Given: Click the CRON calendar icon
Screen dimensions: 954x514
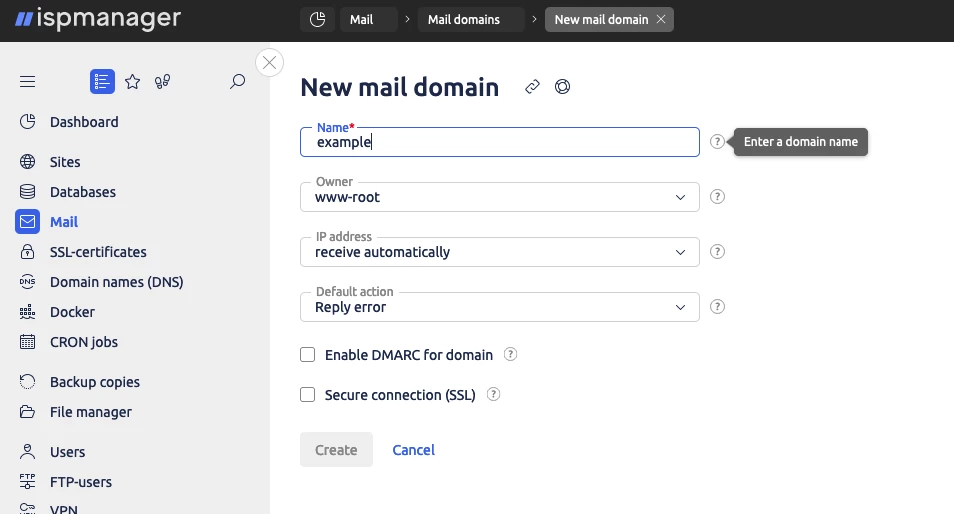Looking at the screenshot, I should coord(27,342).
